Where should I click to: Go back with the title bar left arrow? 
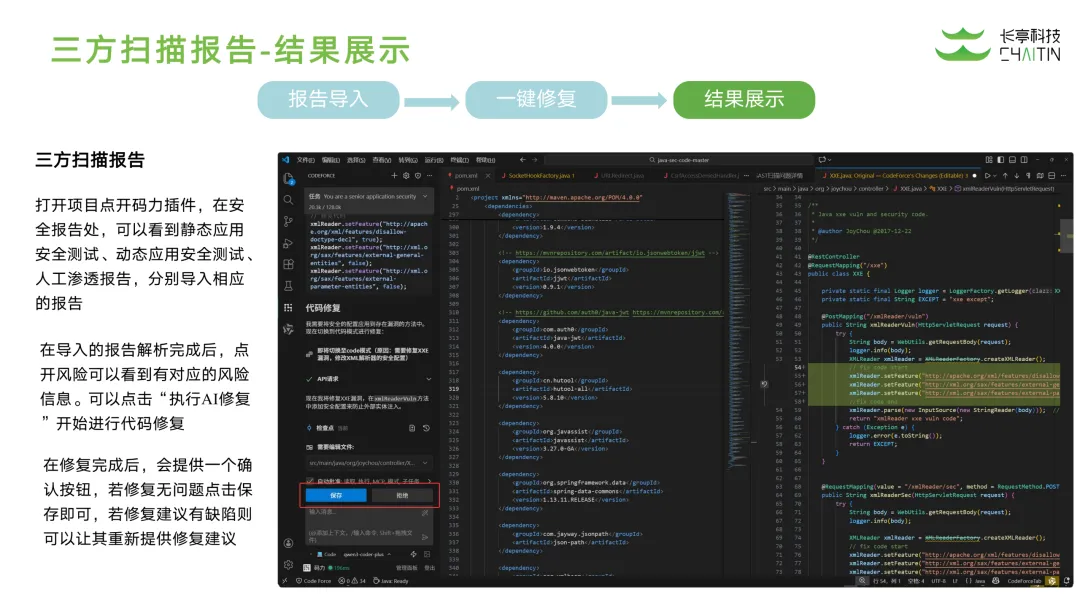point(523,160)
